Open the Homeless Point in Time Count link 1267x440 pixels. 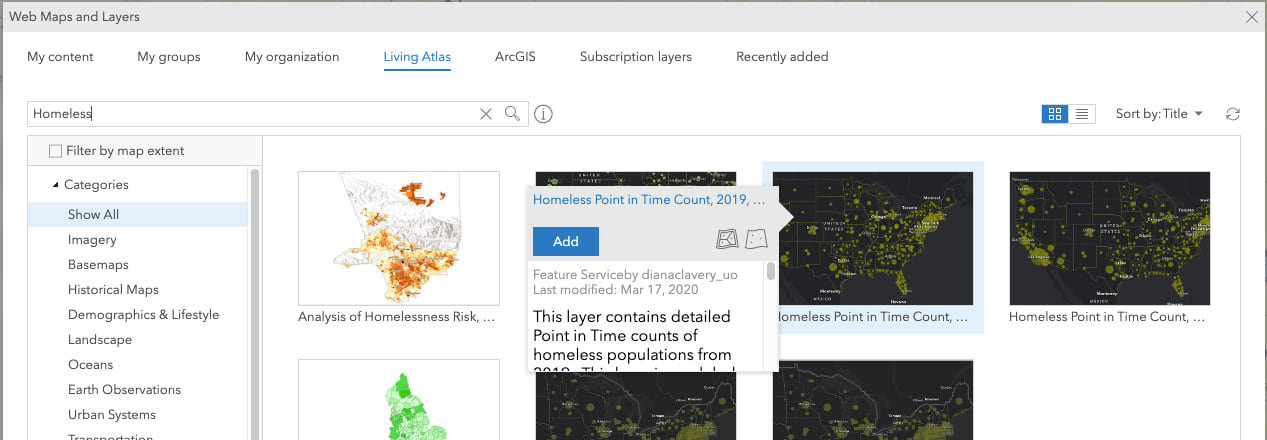point(650,200)
